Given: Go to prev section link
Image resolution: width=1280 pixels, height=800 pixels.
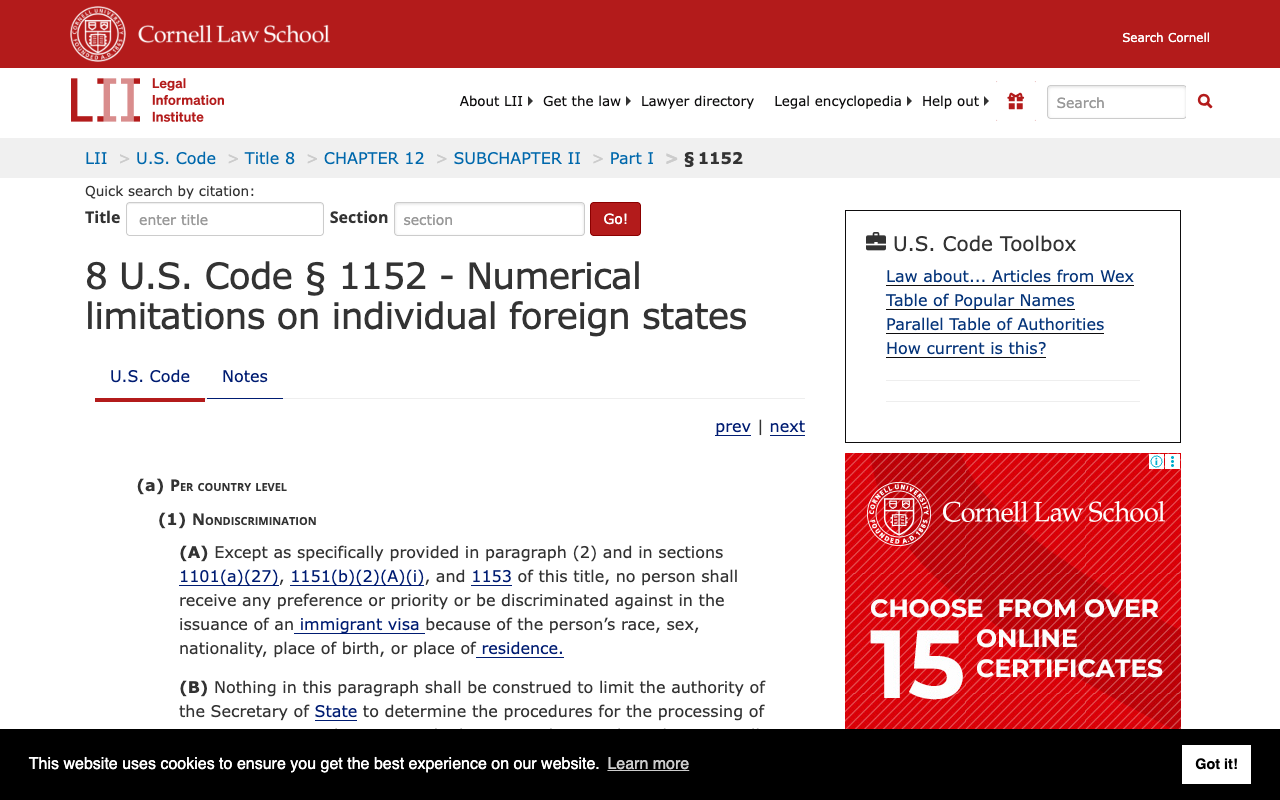Looking at the screenshot, I should [733, 427].
